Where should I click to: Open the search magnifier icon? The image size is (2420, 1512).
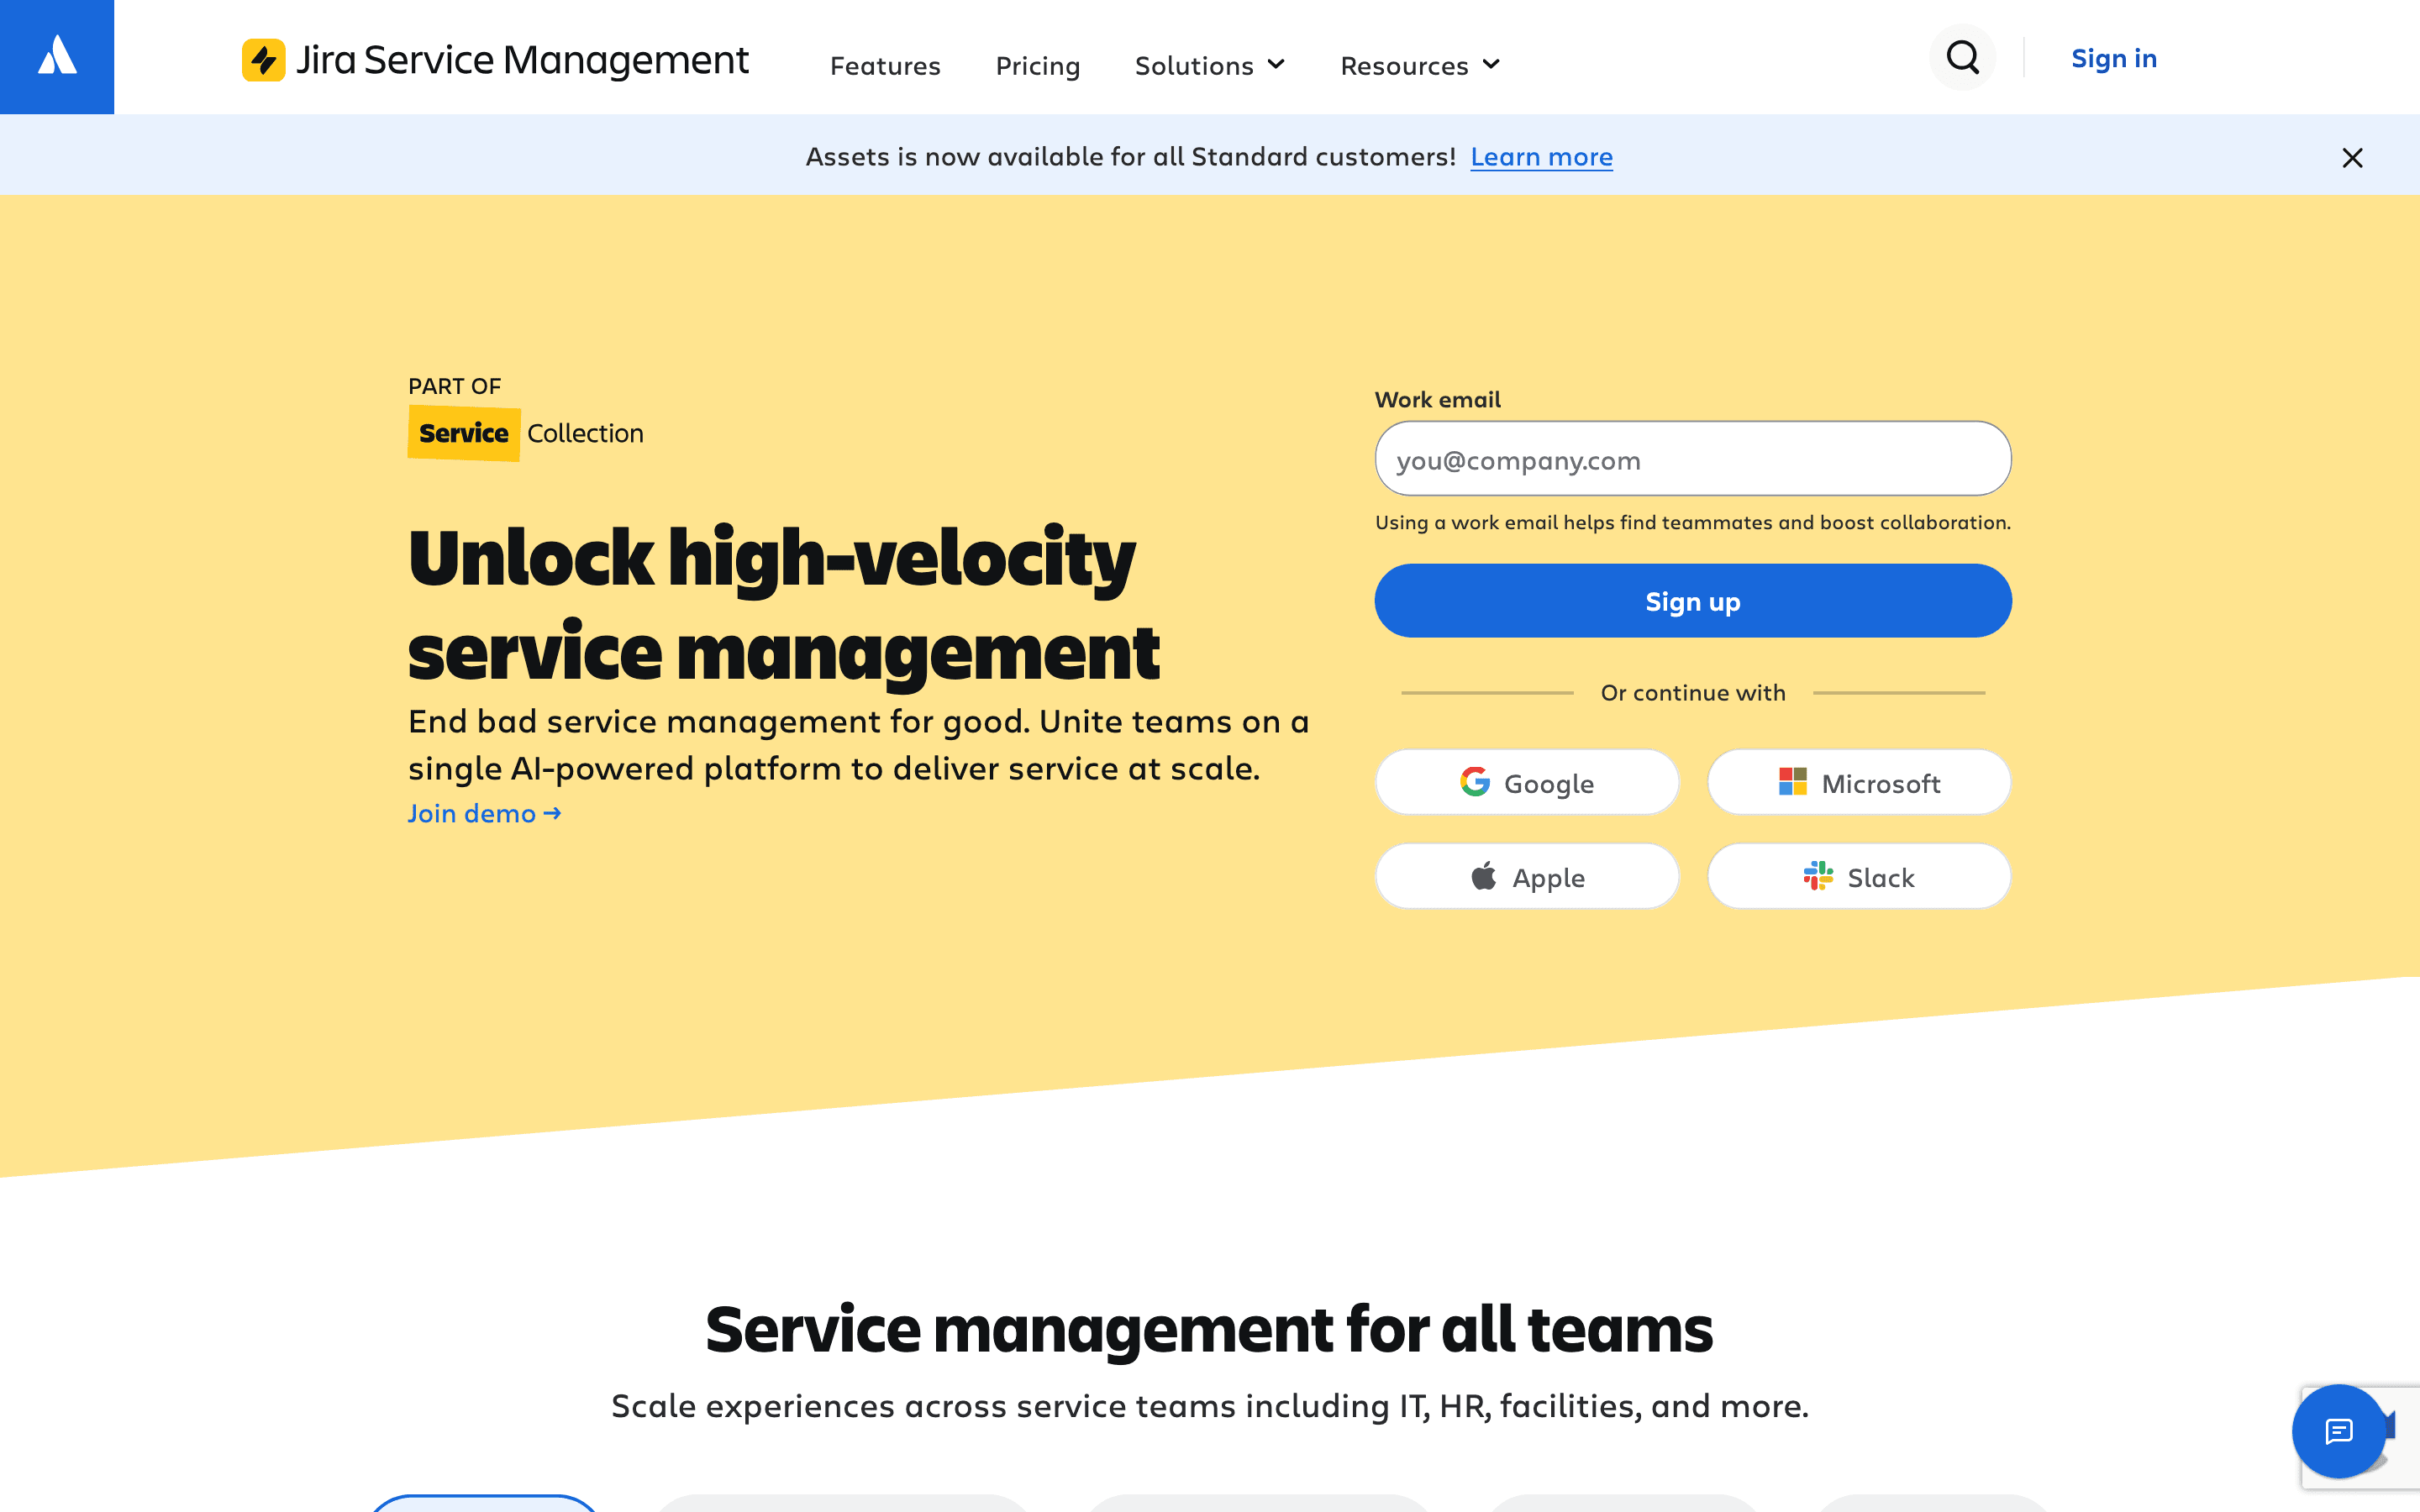(x=1962, y=57)
